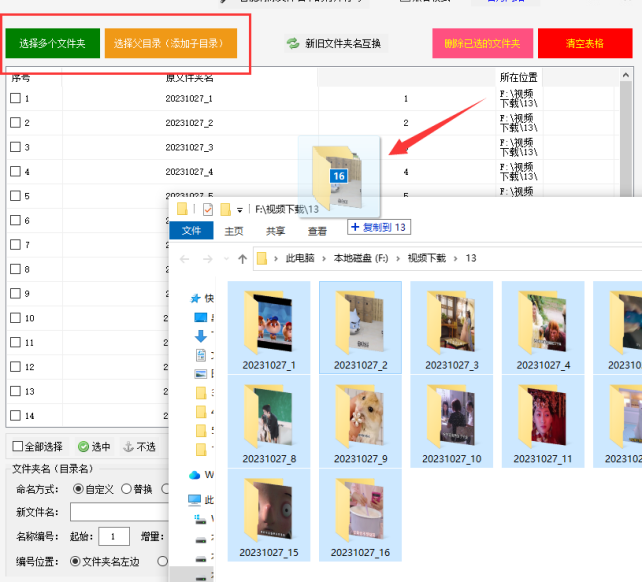Viewport: 643px width, 583px height.
Task: Click the table scrollbar up arrow
Action: click(x=625, y=75)
